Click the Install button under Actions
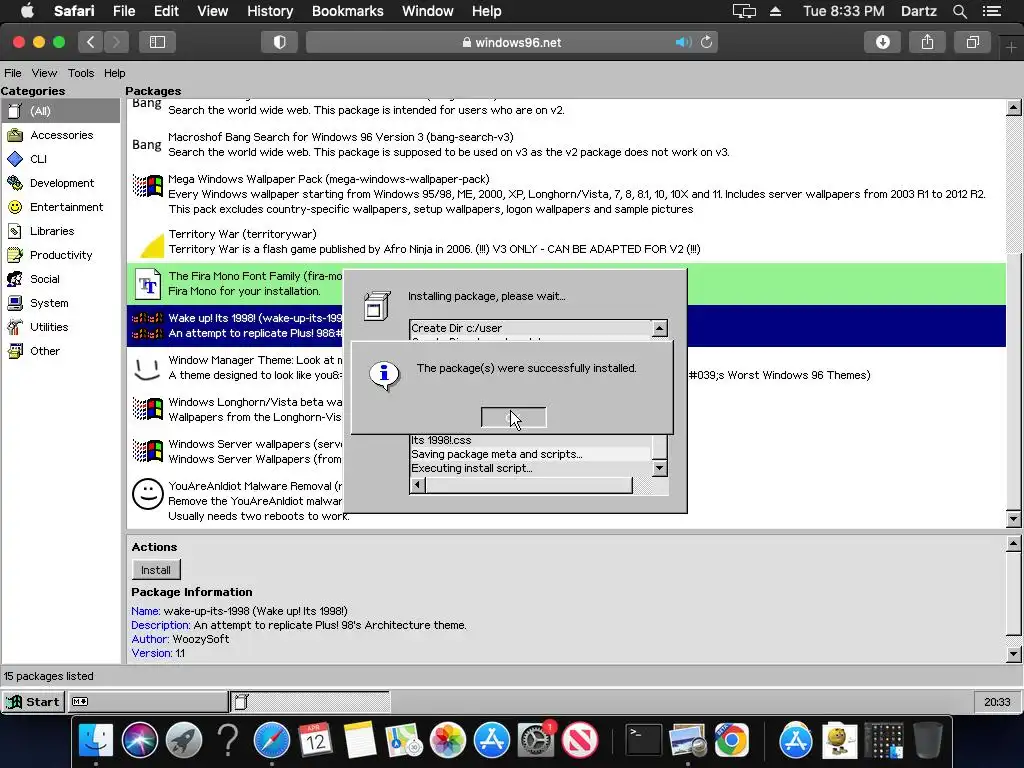Screen dimensions: 1024x768 click(x=156, y=570)
